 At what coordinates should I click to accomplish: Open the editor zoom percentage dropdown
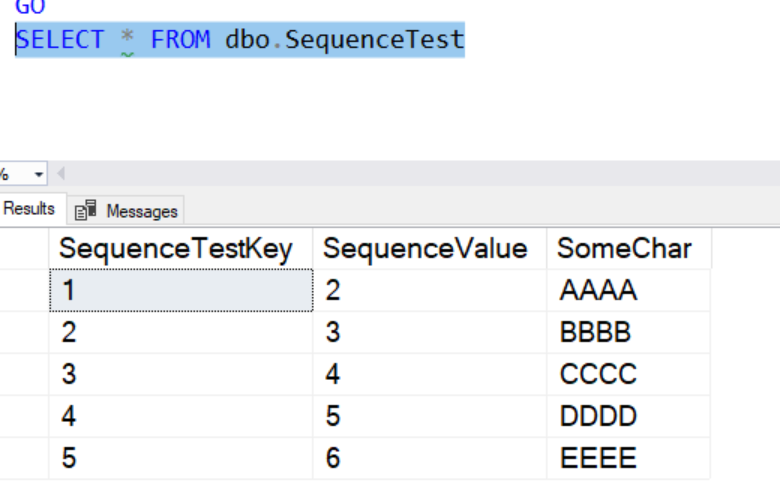(x=39, y=174)
